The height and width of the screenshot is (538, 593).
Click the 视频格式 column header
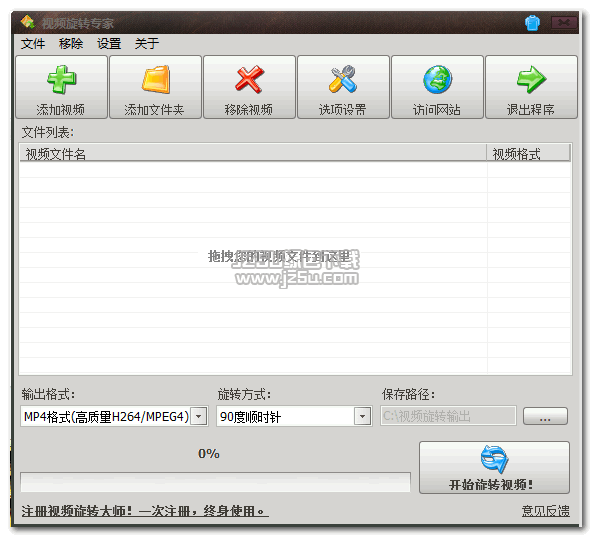tap(528, 153)
